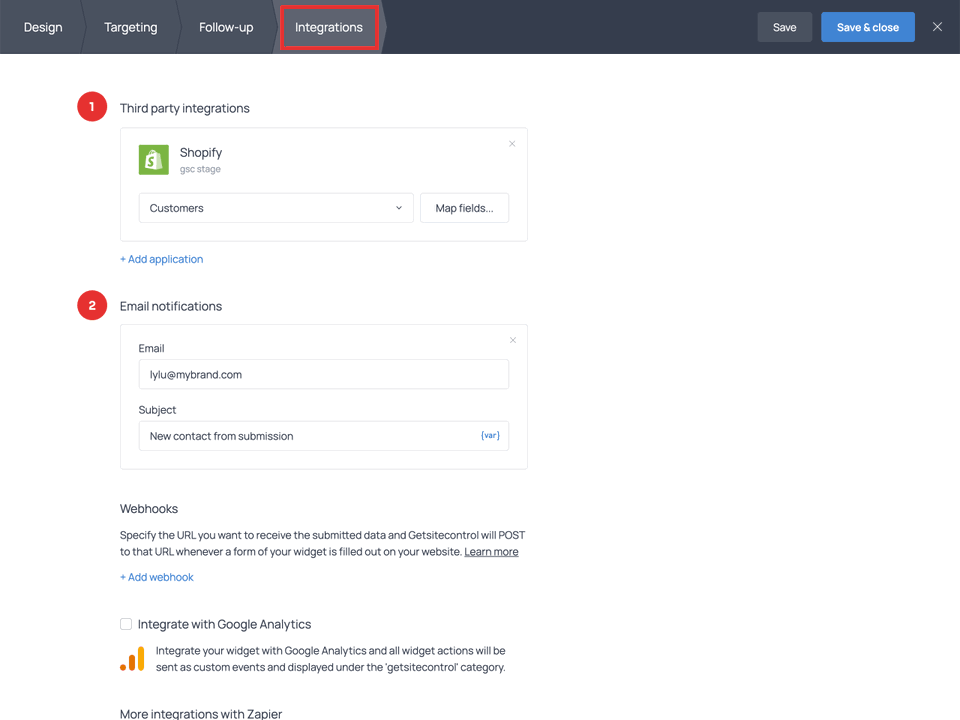This screenshot has width=960, height=720.
Task: Click the Shopify integration icon
Action: coord(153,159)
